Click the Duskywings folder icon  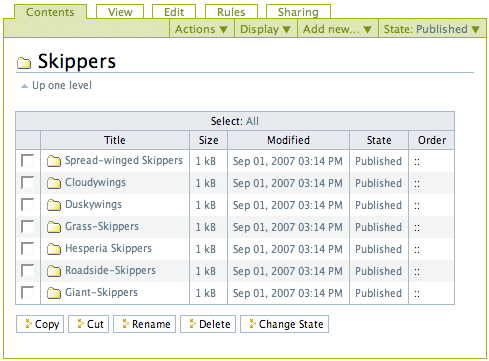(54, 205)
